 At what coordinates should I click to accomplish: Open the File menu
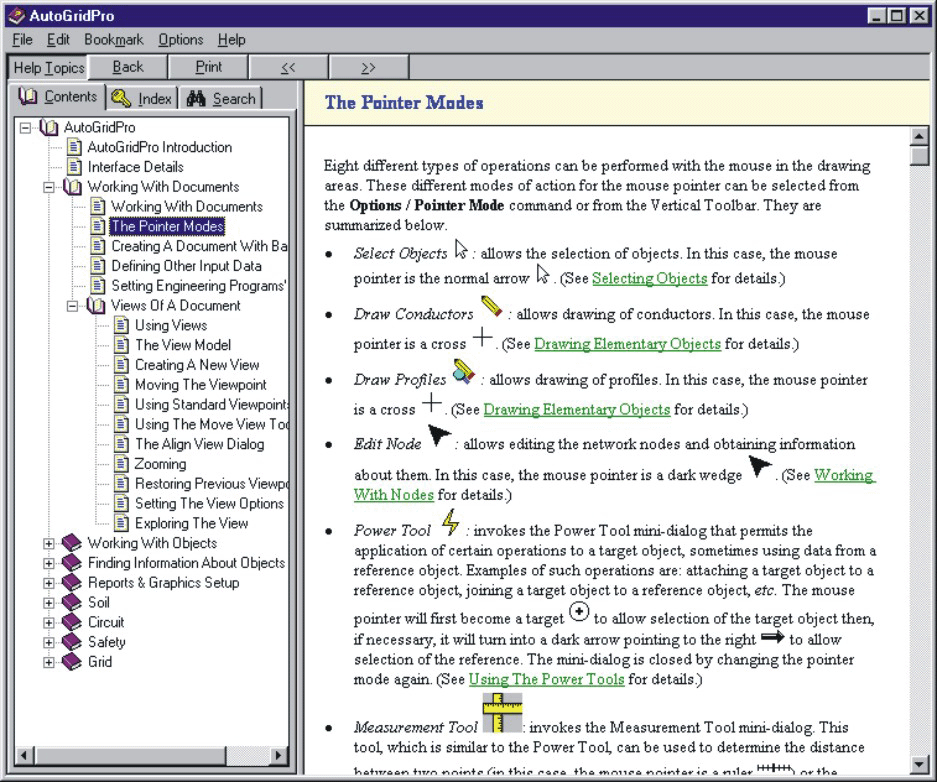pos(22,40)
